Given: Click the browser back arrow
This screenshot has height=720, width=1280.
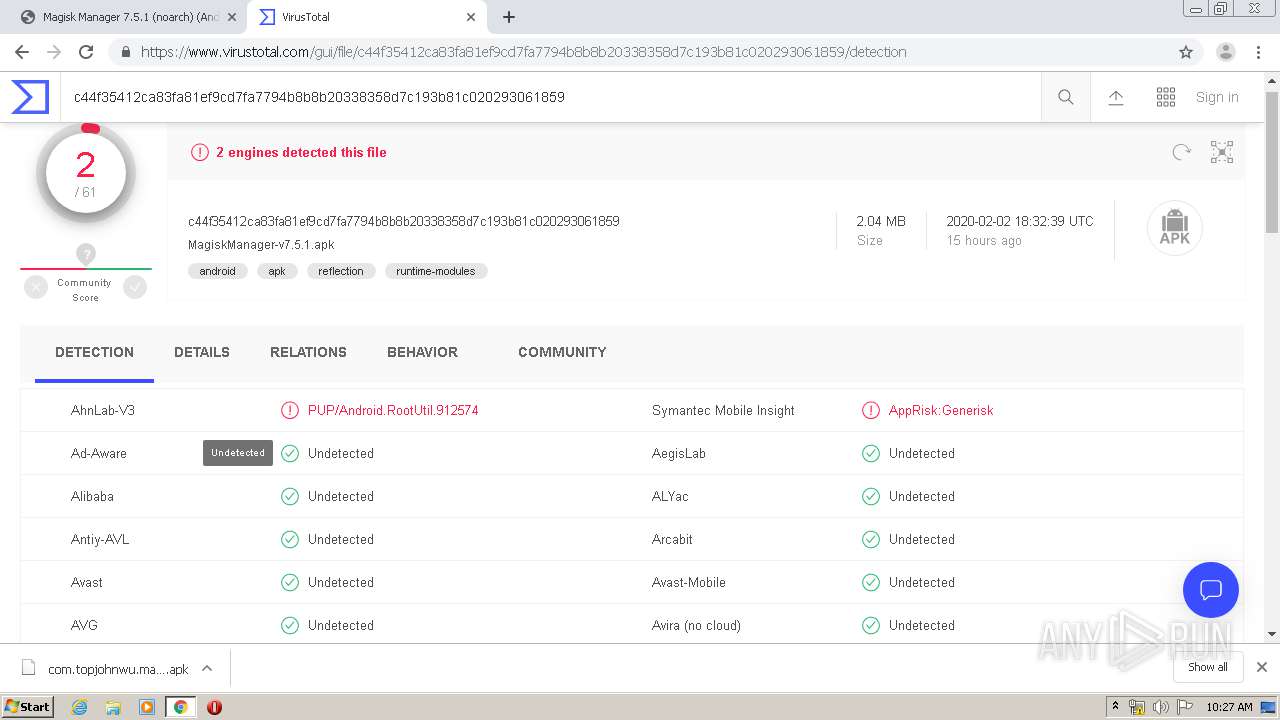Looking at the screenshot, I should 22,52.
